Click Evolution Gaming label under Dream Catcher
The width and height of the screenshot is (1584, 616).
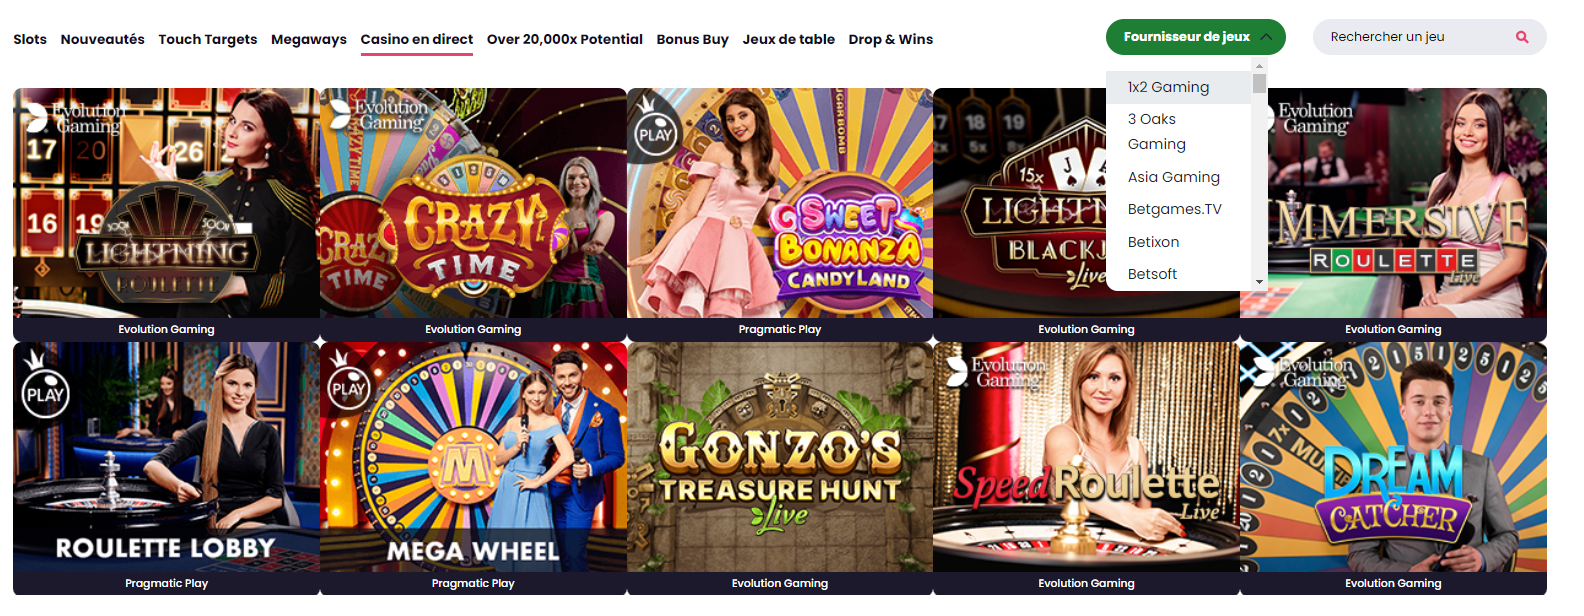[x=1393, y=583]
